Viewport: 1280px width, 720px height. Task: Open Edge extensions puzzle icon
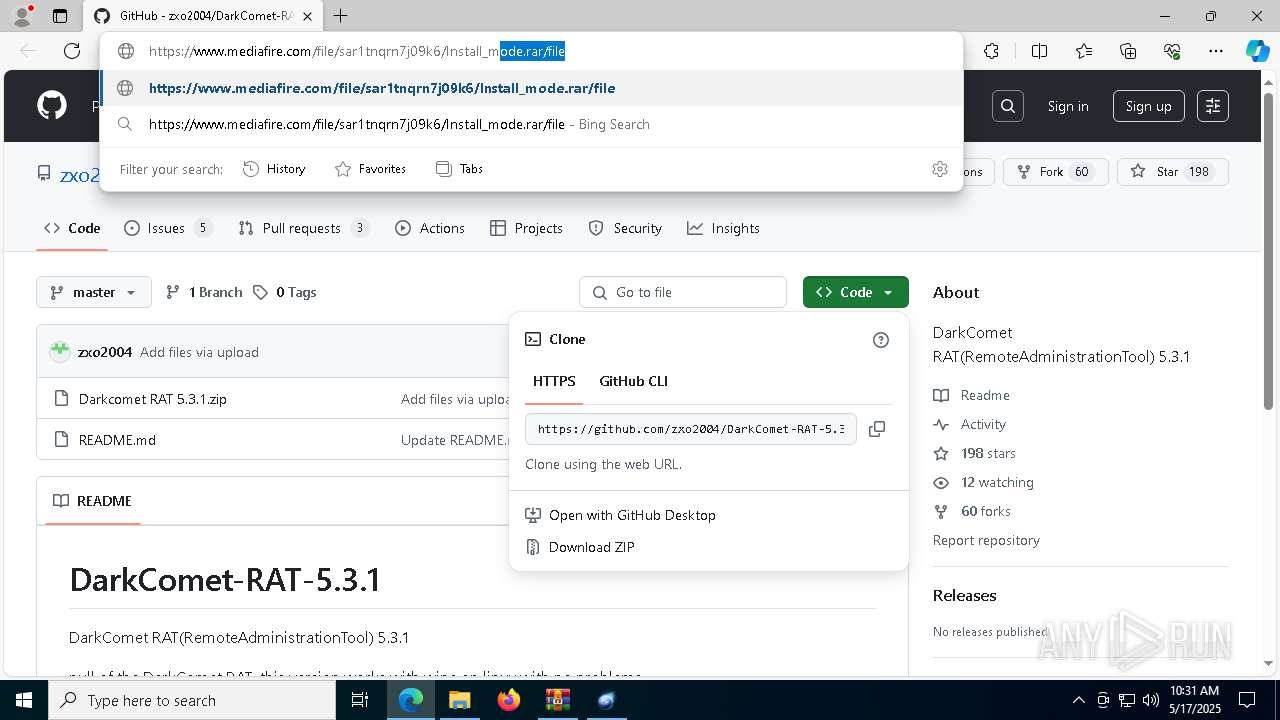tap(991, 51)
